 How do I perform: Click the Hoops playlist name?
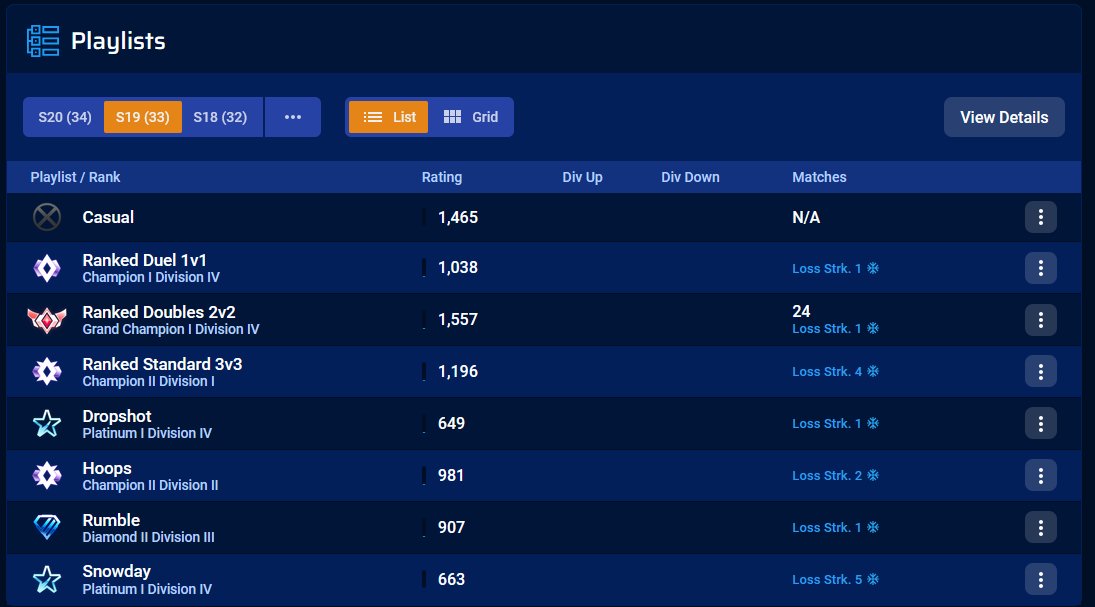click(107, 468)
